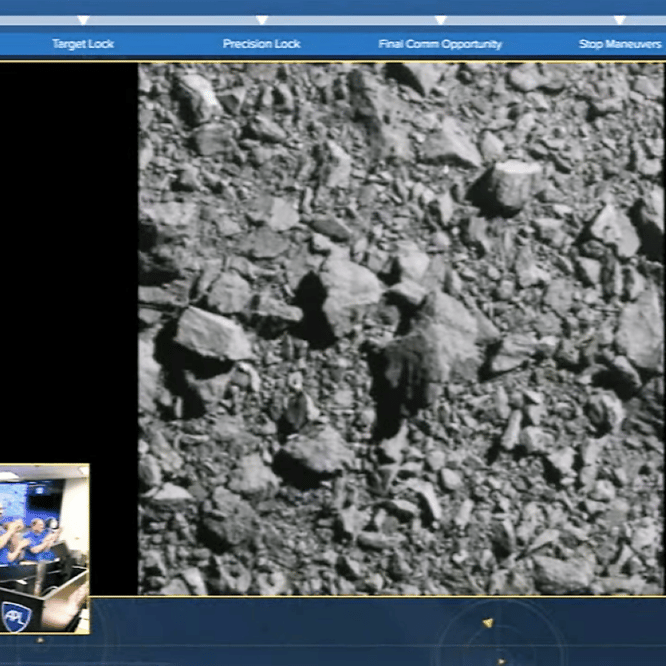Select the timeline marker above Target Lock
Viewport: 666px width, 666px height.
[x=83, y=20]
